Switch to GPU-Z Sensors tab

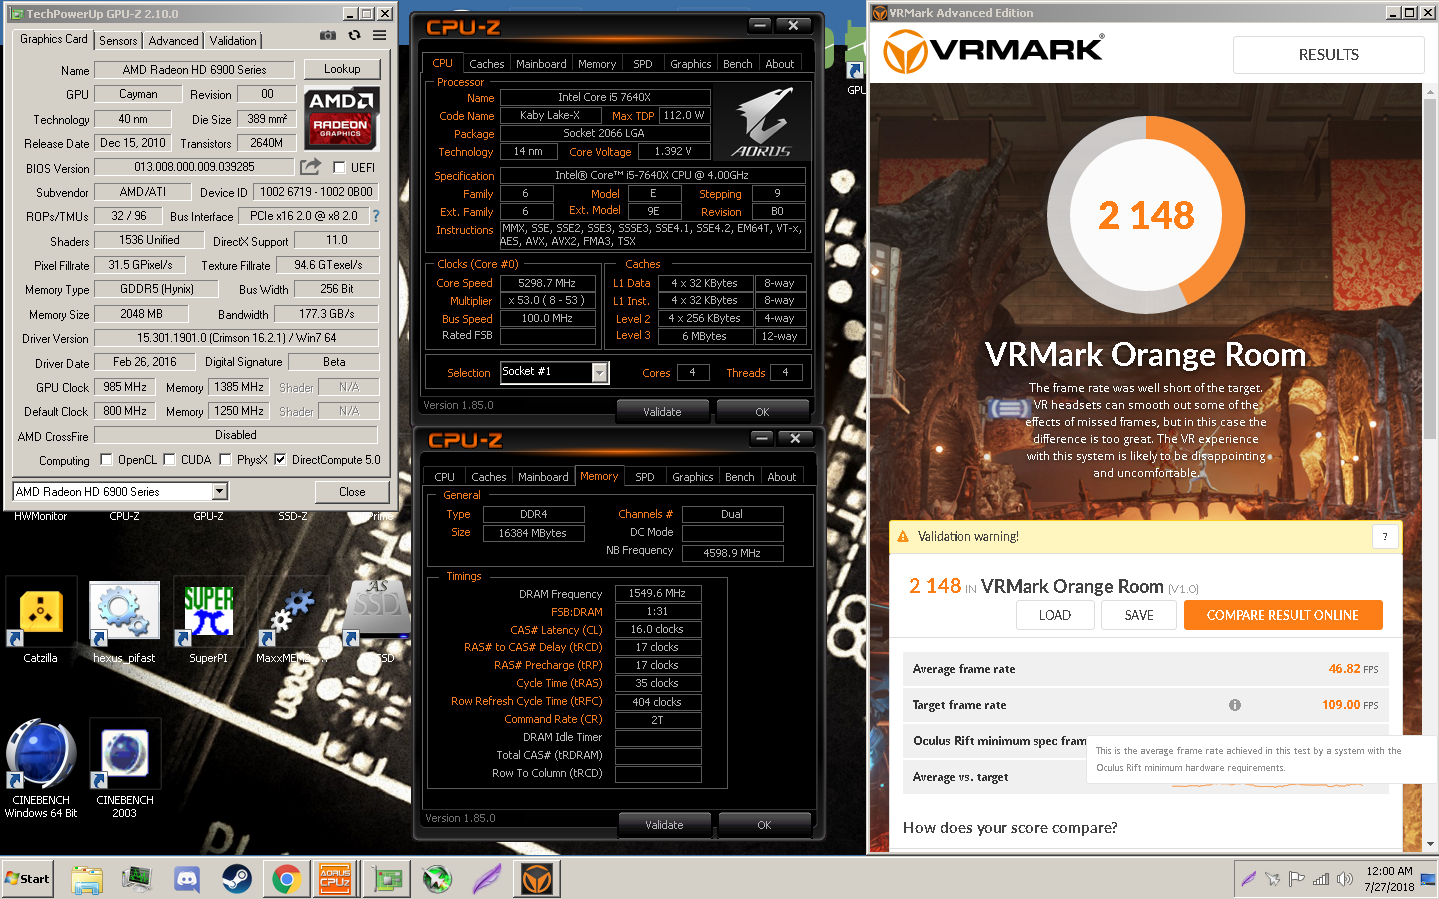pyautogui.click(x=118, y=41)
